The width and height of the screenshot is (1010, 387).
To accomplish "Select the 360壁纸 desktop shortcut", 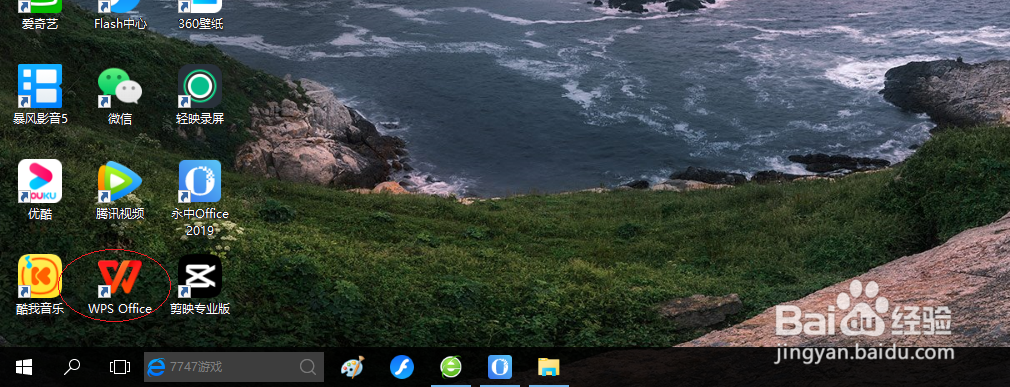I will (200, 15).
